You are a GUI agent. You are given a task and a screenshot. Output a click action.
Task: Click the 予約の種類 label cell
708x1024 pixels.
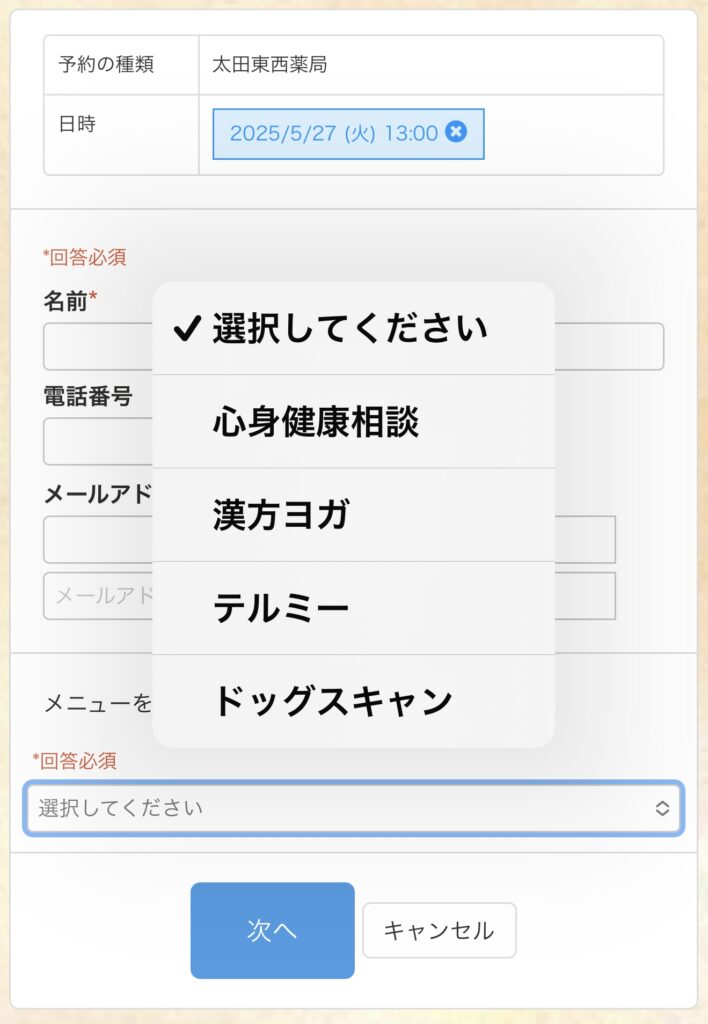(x=121, y=65)
